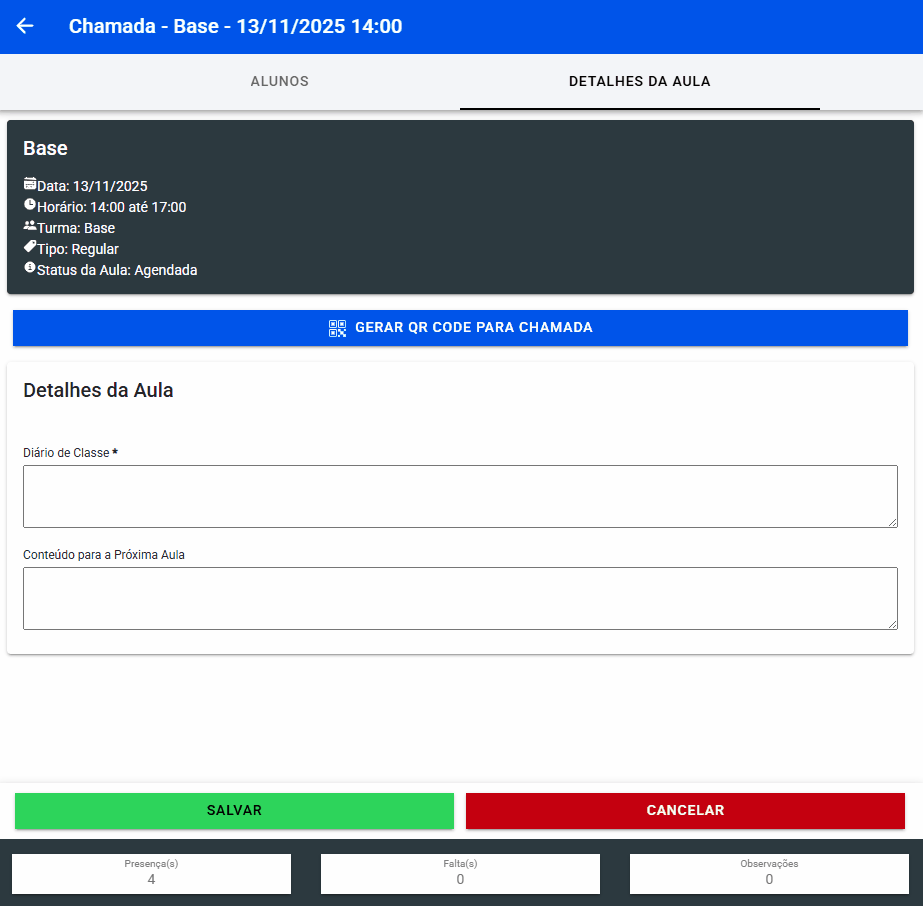923x906 pixels.
Task: Click the calendar icon beside Data
Action: (x=30, y=184)
